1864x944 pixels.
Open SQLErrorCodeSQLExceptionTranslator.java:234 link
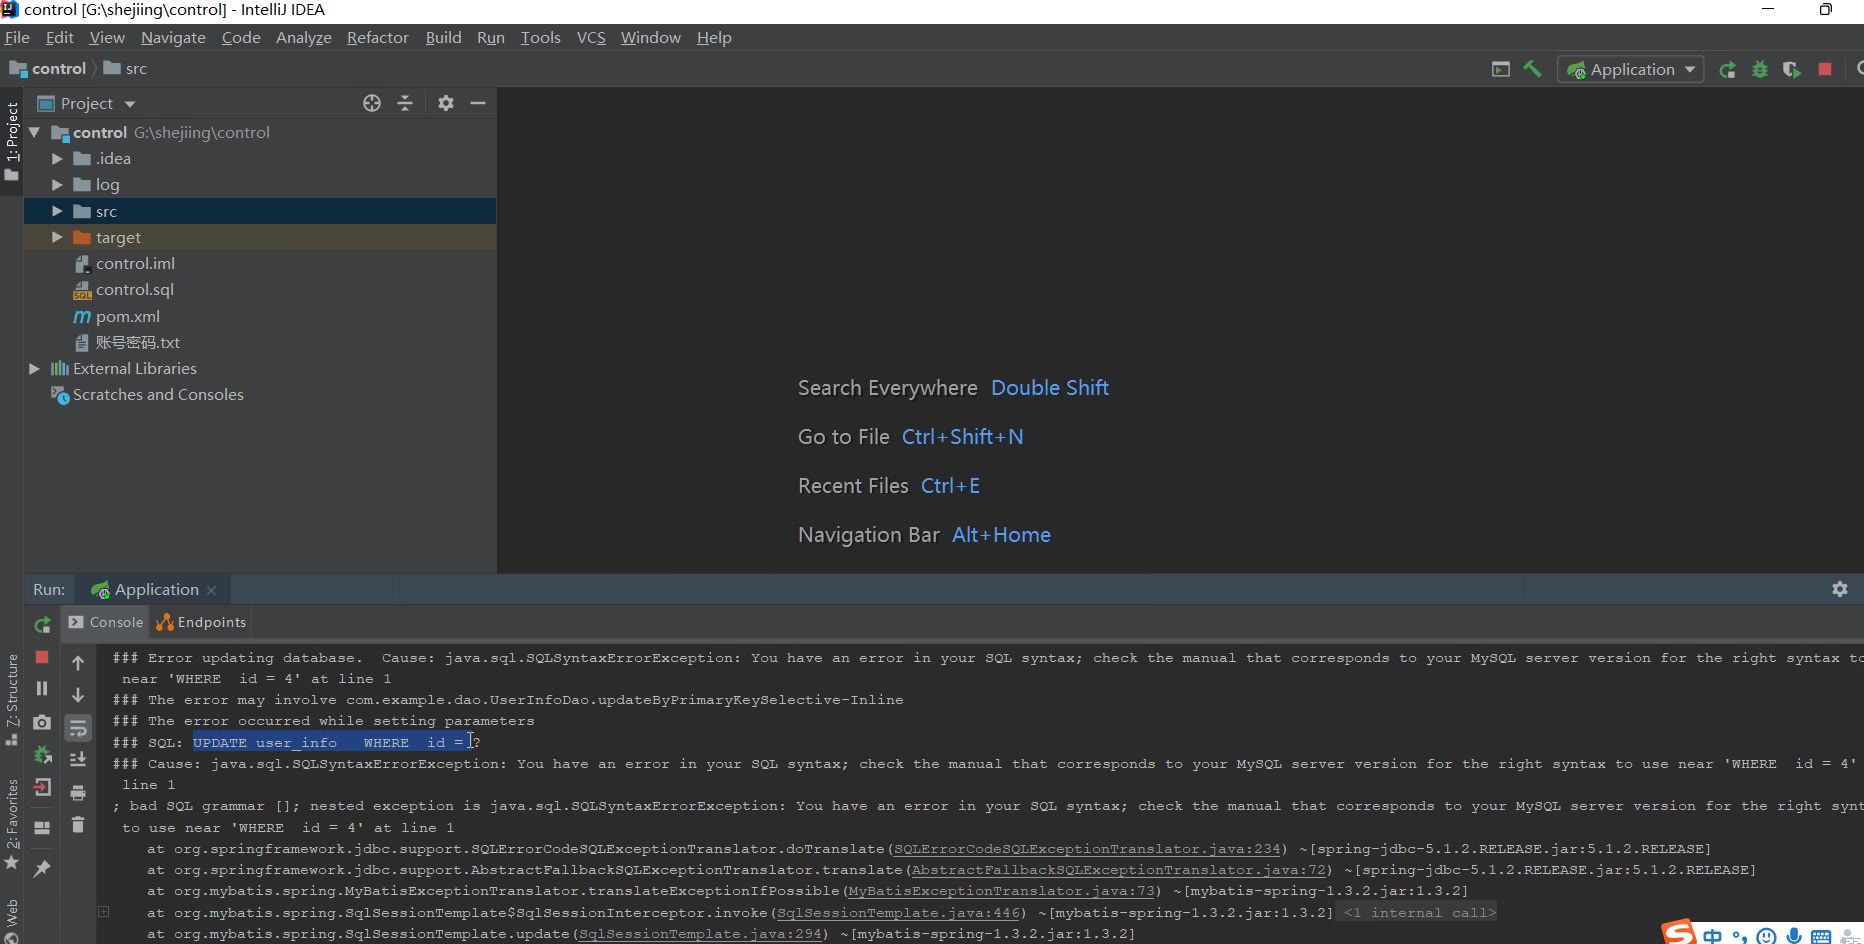click(1088, 849)
